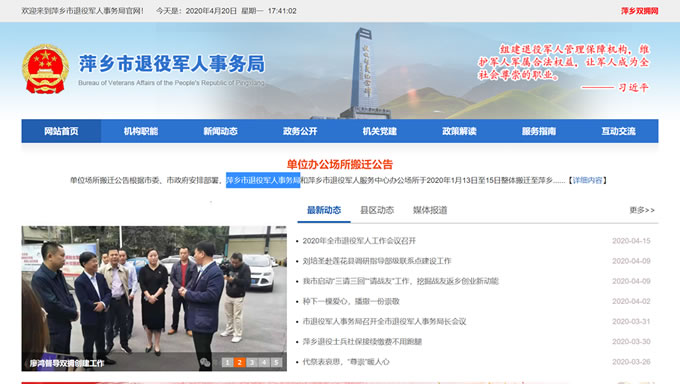Click the date 2020-03-26 in the news list
The image size is (680, 384).
pos(631,362)
